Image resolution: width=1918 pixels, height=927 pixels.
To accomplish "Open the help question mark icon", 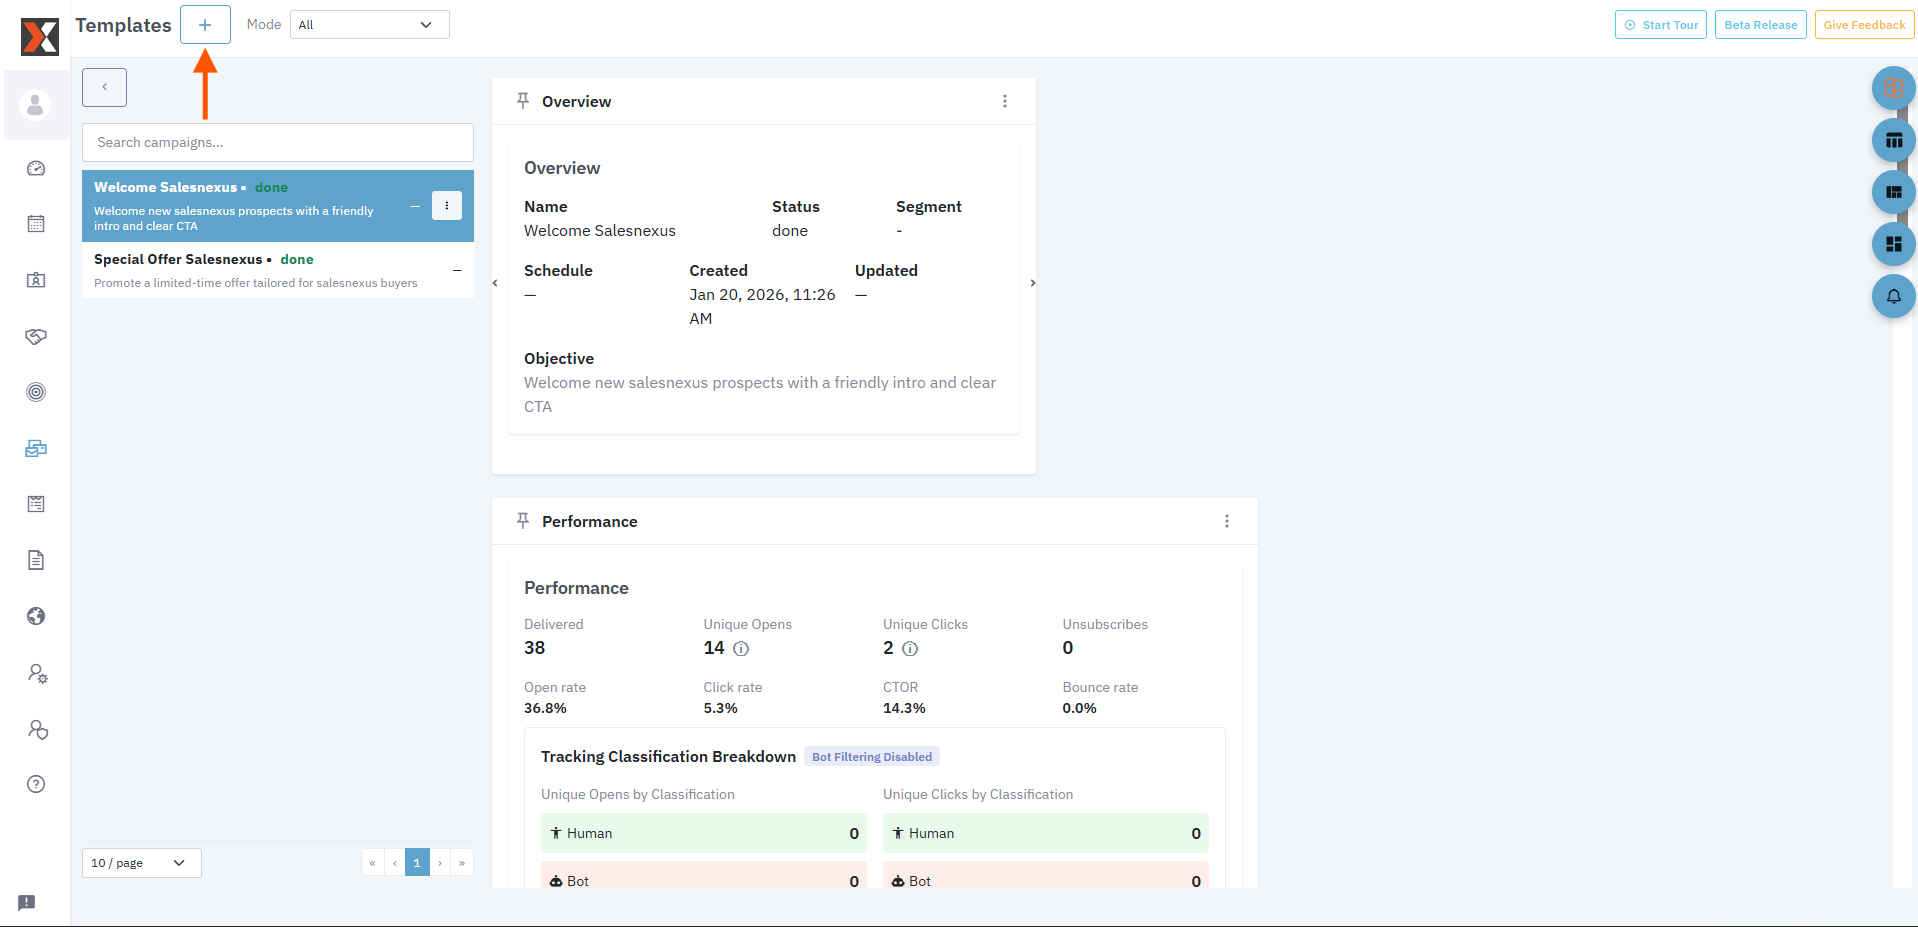I will point(36,784).
